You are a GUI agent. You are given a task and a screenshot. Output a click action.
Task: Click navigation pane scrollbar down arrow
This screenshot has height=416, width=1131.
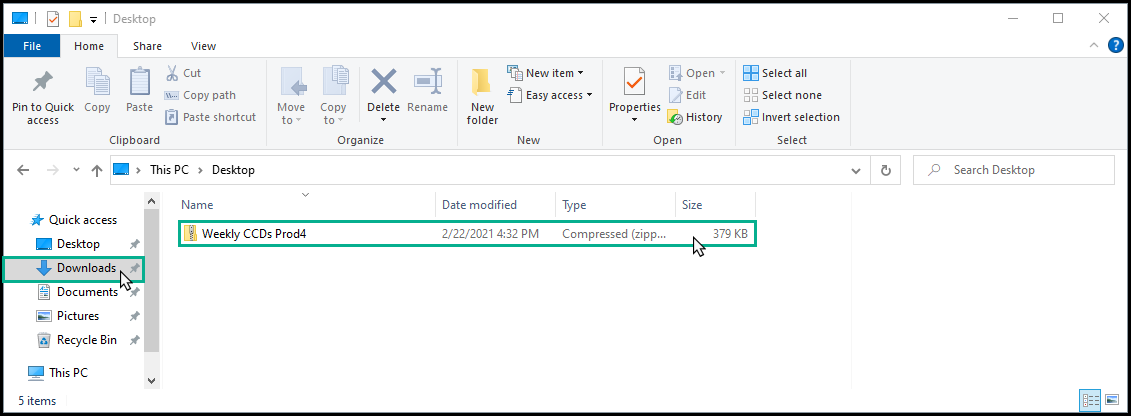[x=151, y=380]
